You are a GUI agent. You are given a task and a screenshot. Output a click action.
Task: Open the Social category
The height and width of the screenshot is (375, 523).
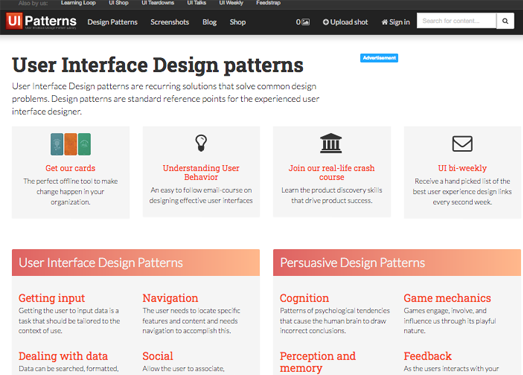click(158, 356)
